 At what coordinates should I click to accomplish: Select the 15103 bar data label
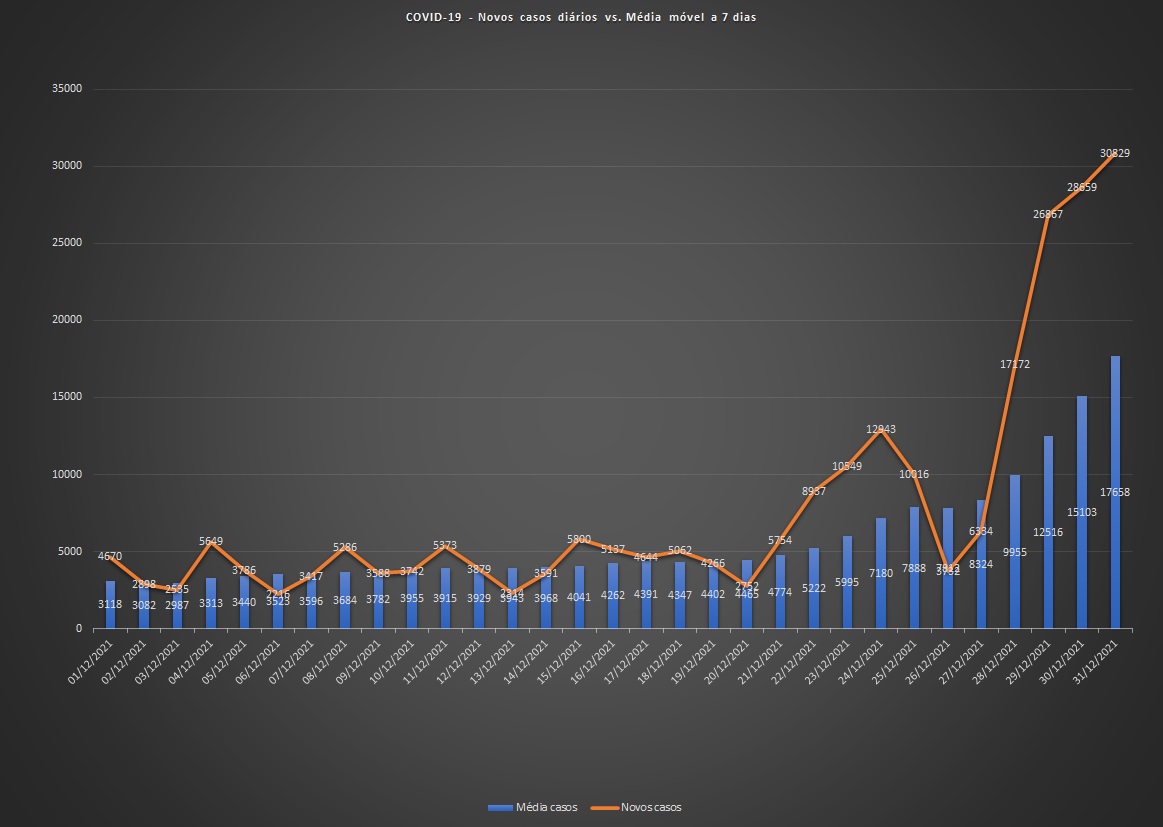click(1081, 567)
